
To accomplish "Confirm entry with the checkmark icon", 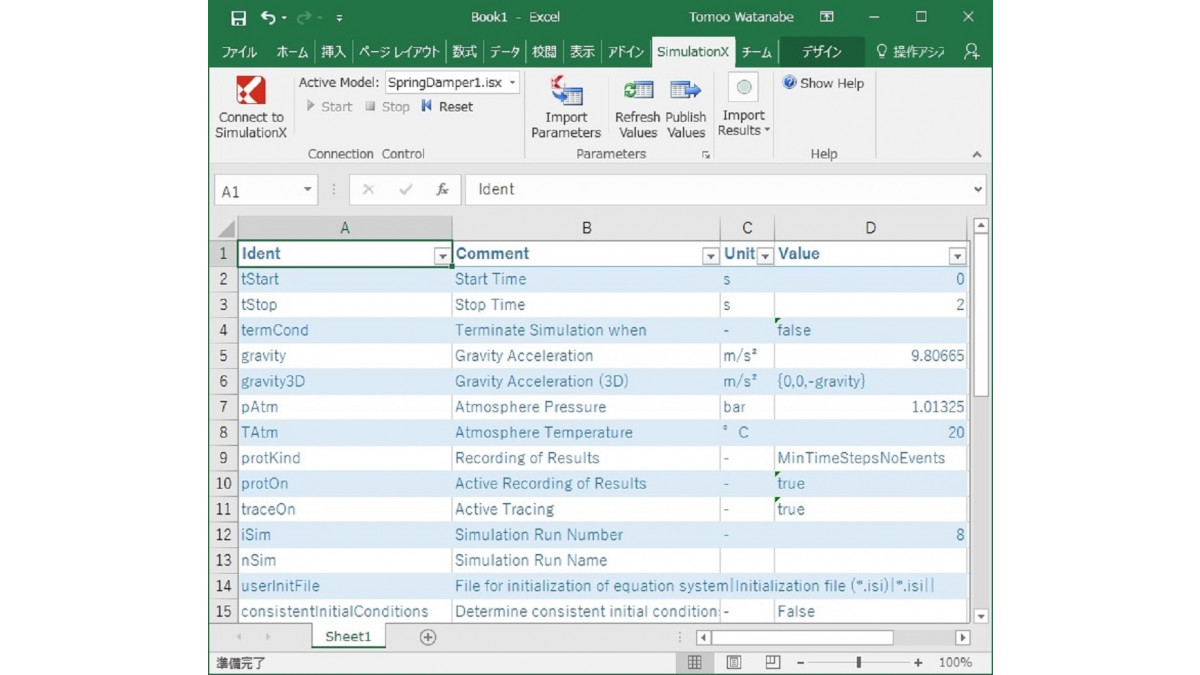I will [405, 190].
